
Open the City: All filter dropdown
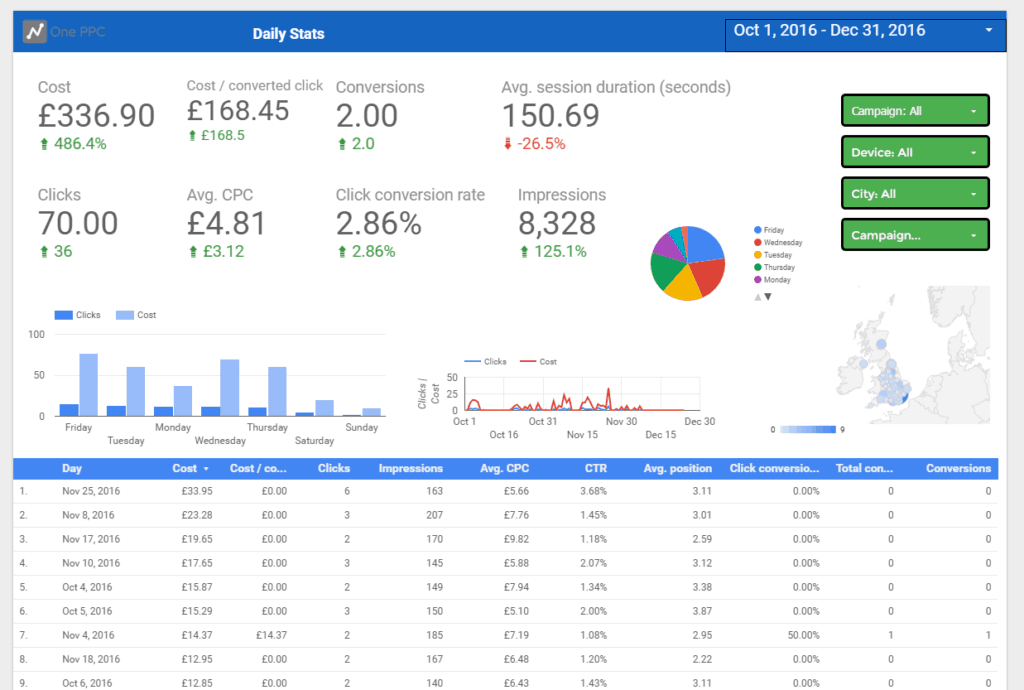coord(914,194)
